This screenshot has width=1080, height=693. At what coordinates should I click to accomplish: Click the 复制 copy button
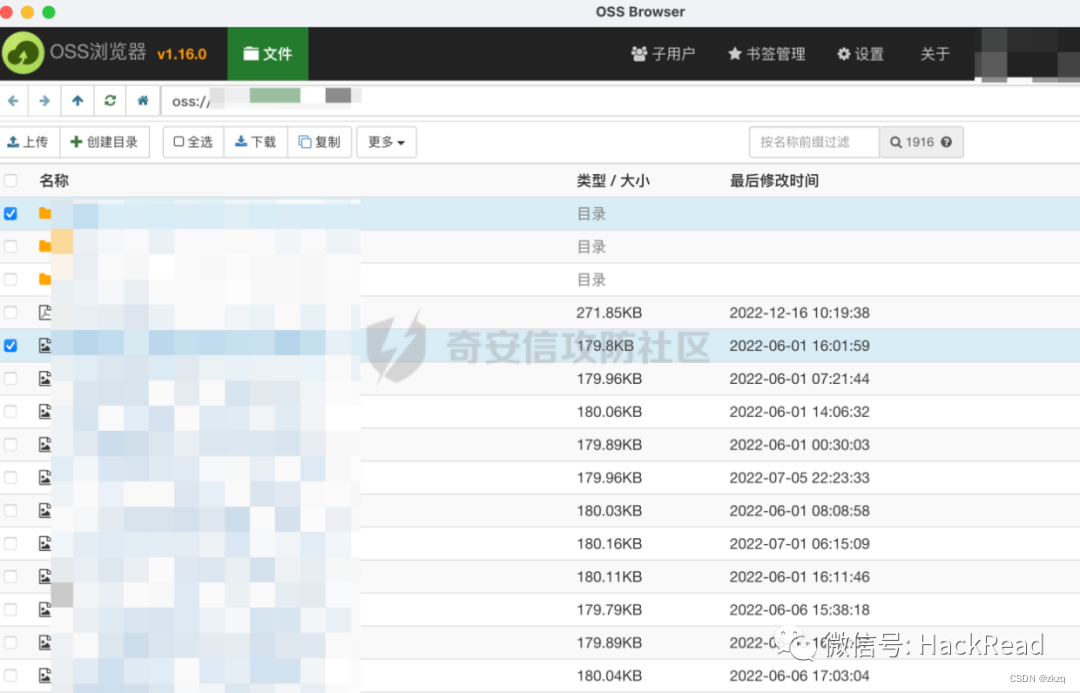320,142
